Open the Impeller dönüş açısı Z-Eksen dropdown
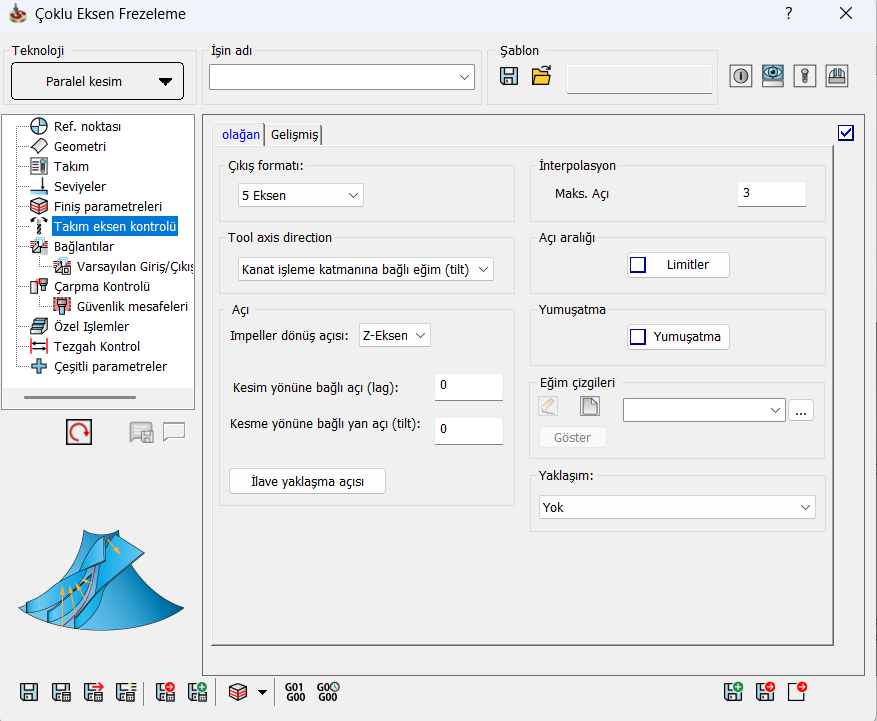The height and width of the screenshot is (721, 877). click(x=394, y=336)
